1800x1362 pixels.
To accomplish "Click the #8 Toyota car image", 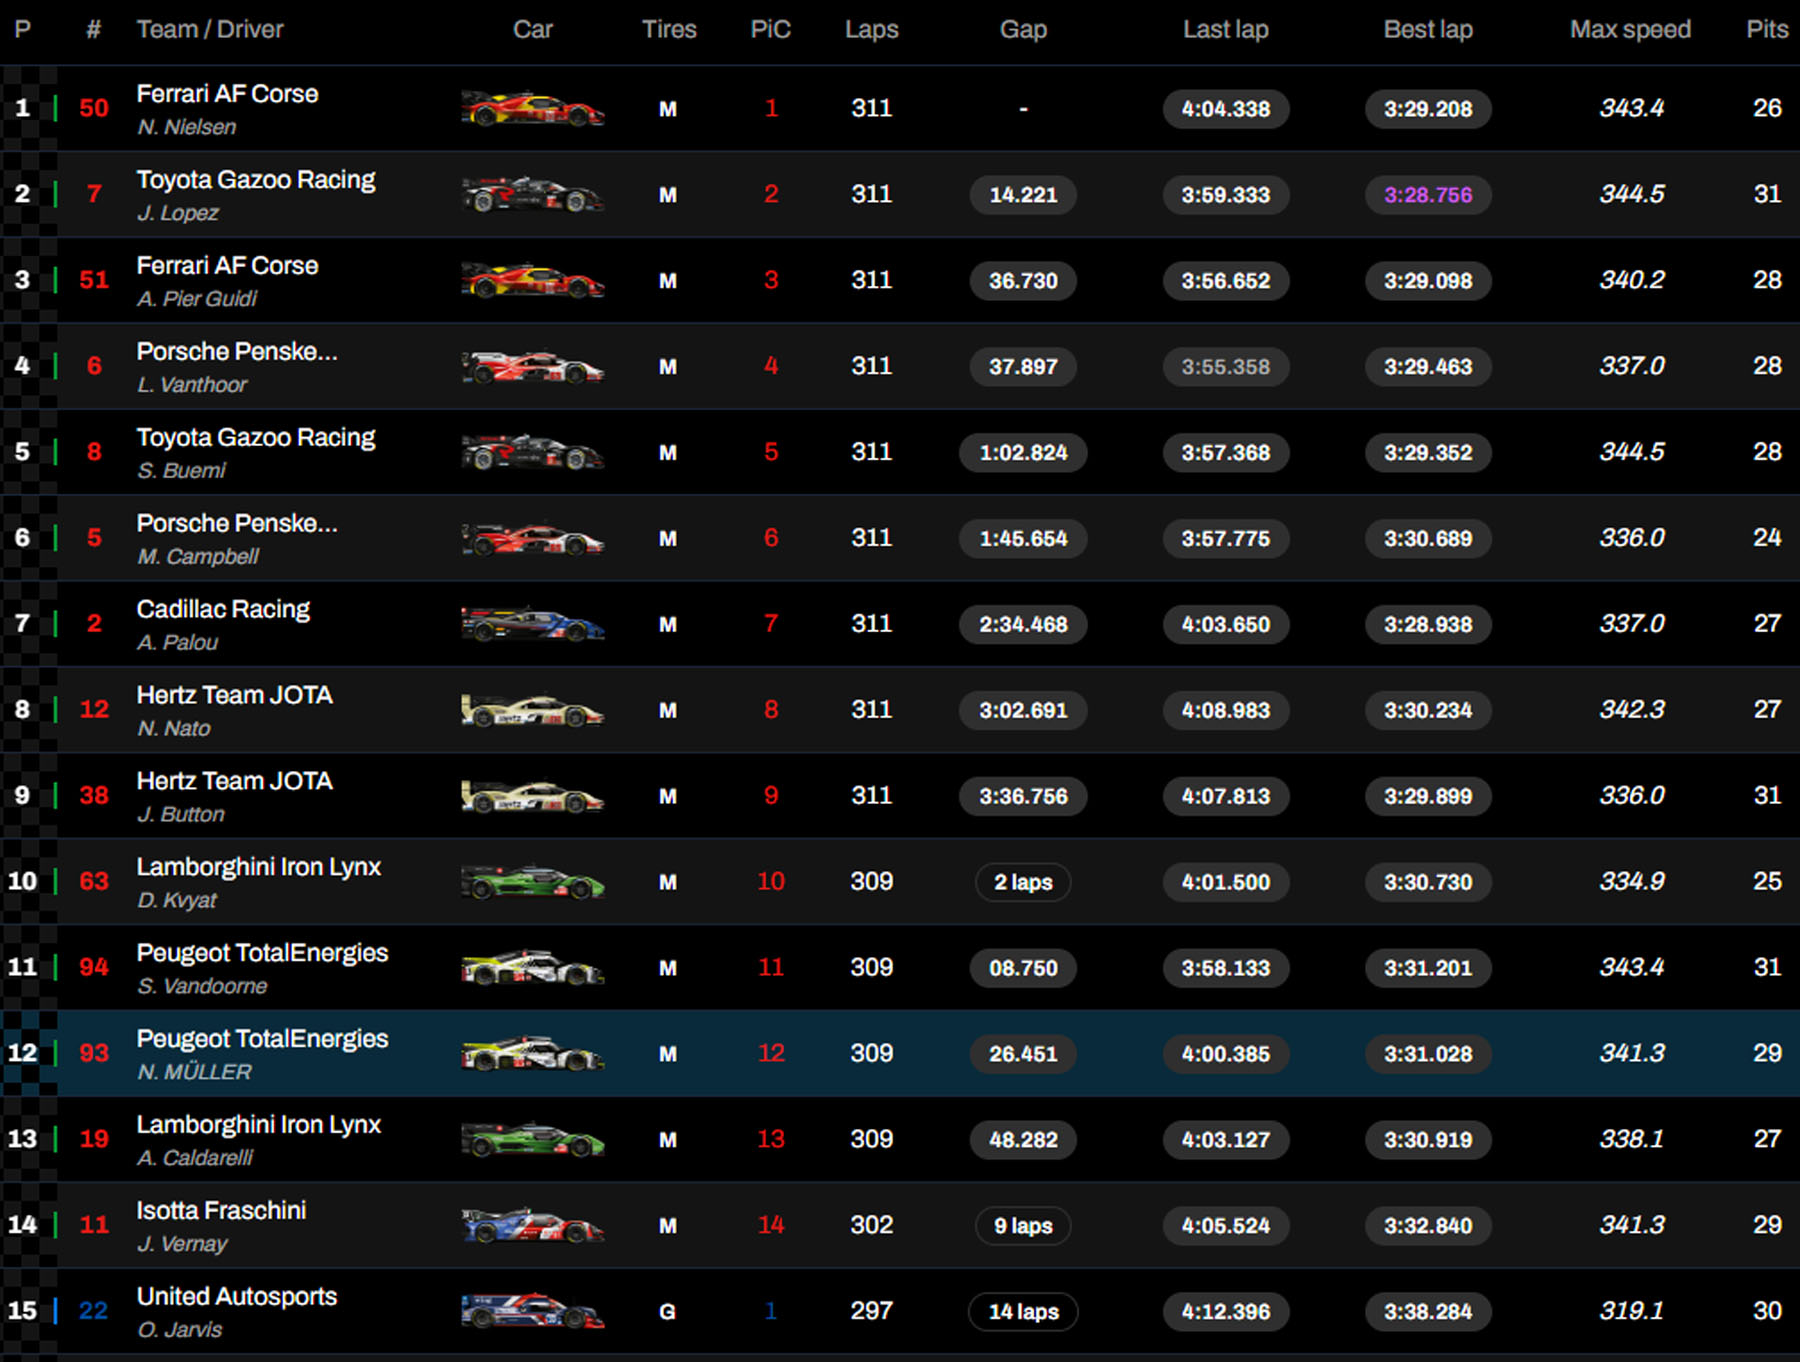I will (x=532, y=452).
